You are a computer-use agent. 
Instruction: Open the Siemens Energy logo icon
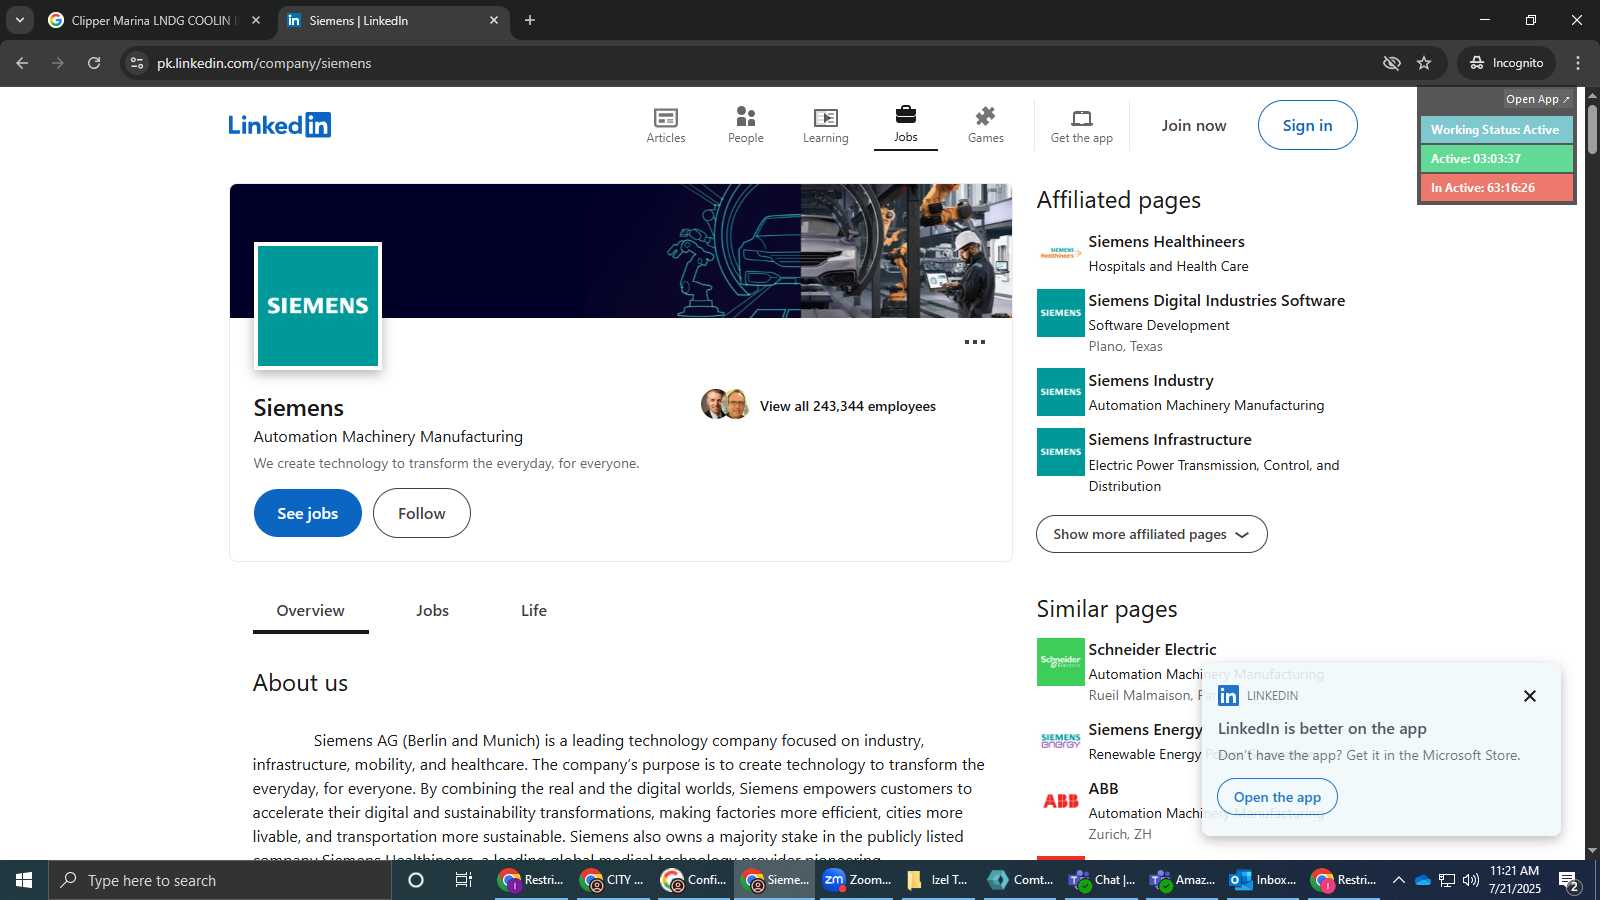pos(1060,741)
